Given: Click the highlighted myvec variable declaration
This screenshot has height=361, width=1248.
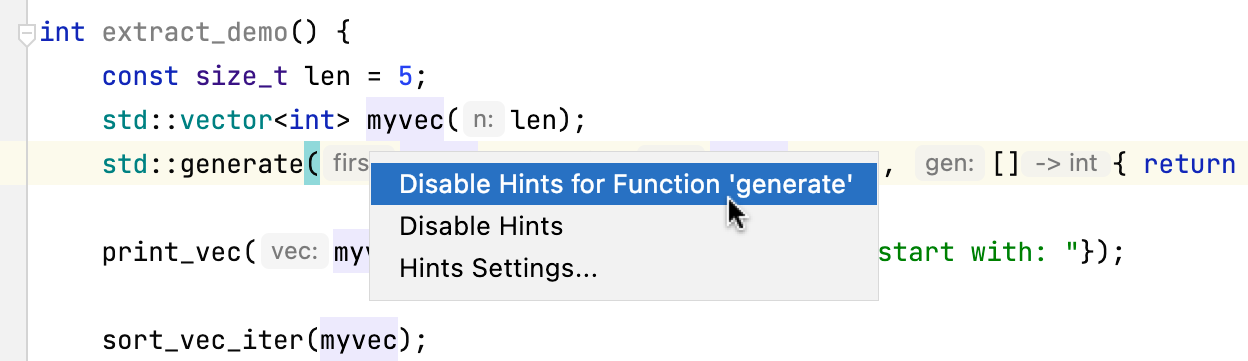Looking at the screenshot, I should [405, 121].
